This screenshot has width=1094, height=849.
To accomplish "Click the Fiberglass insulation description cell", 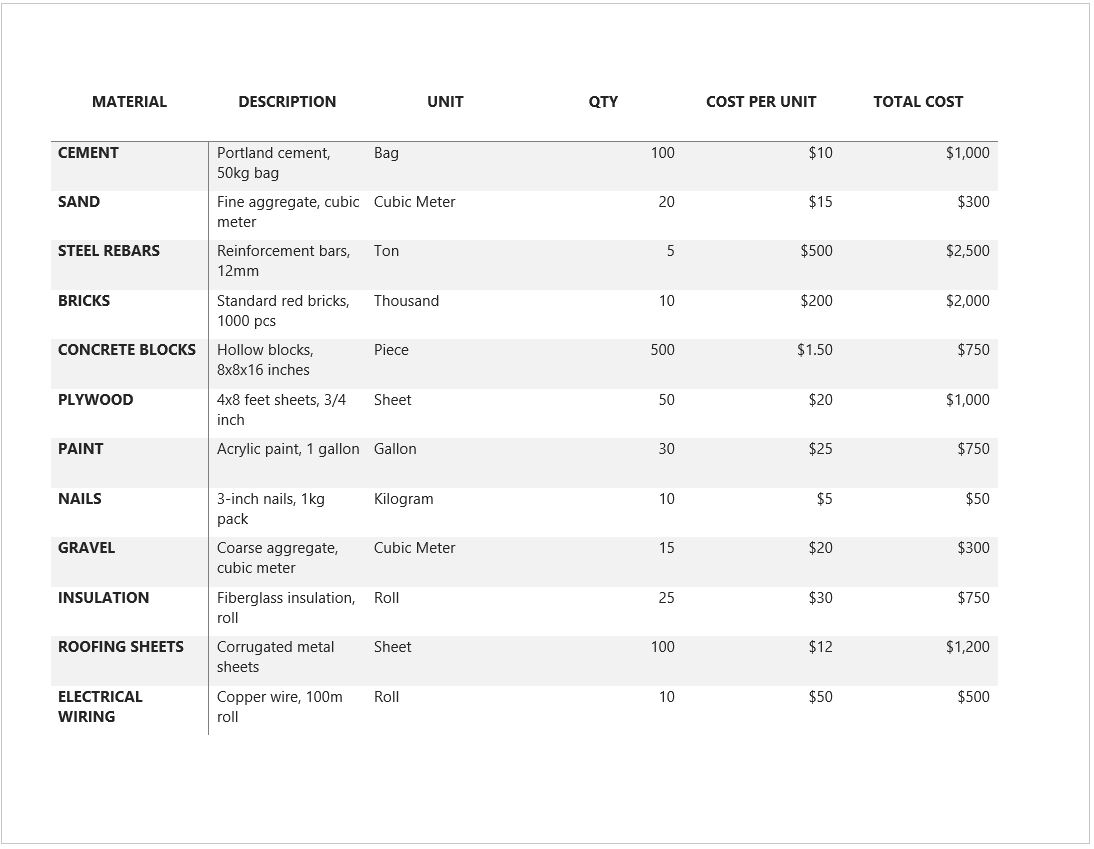I will (x=285, y=608).
